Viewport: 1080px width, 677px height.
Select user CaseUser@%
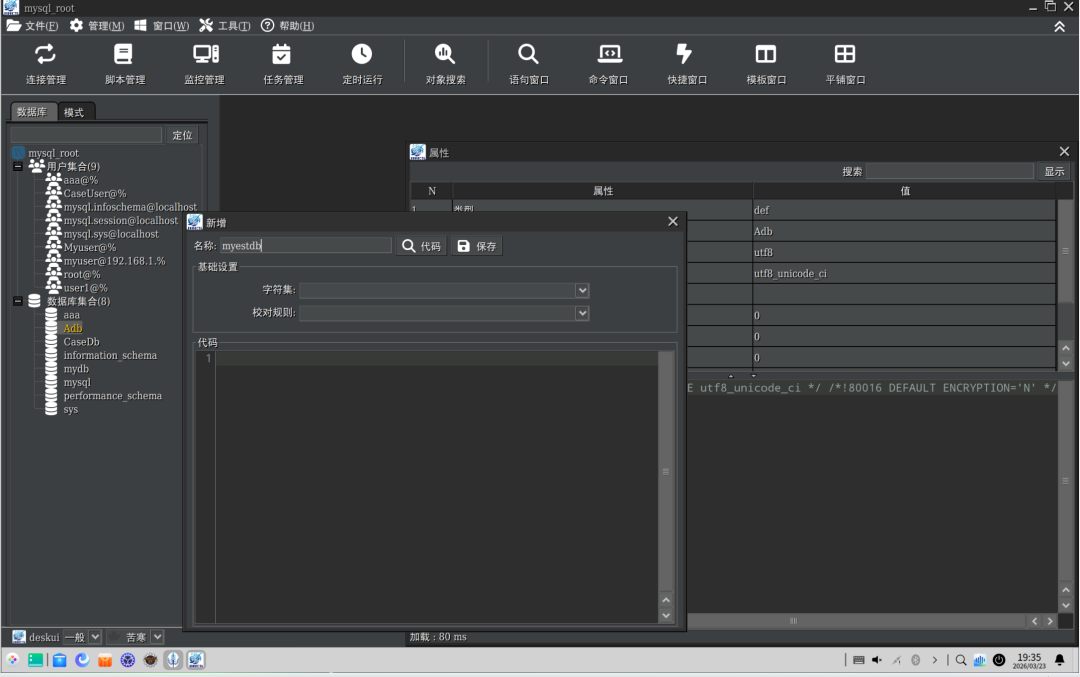(x=94, y=194)
